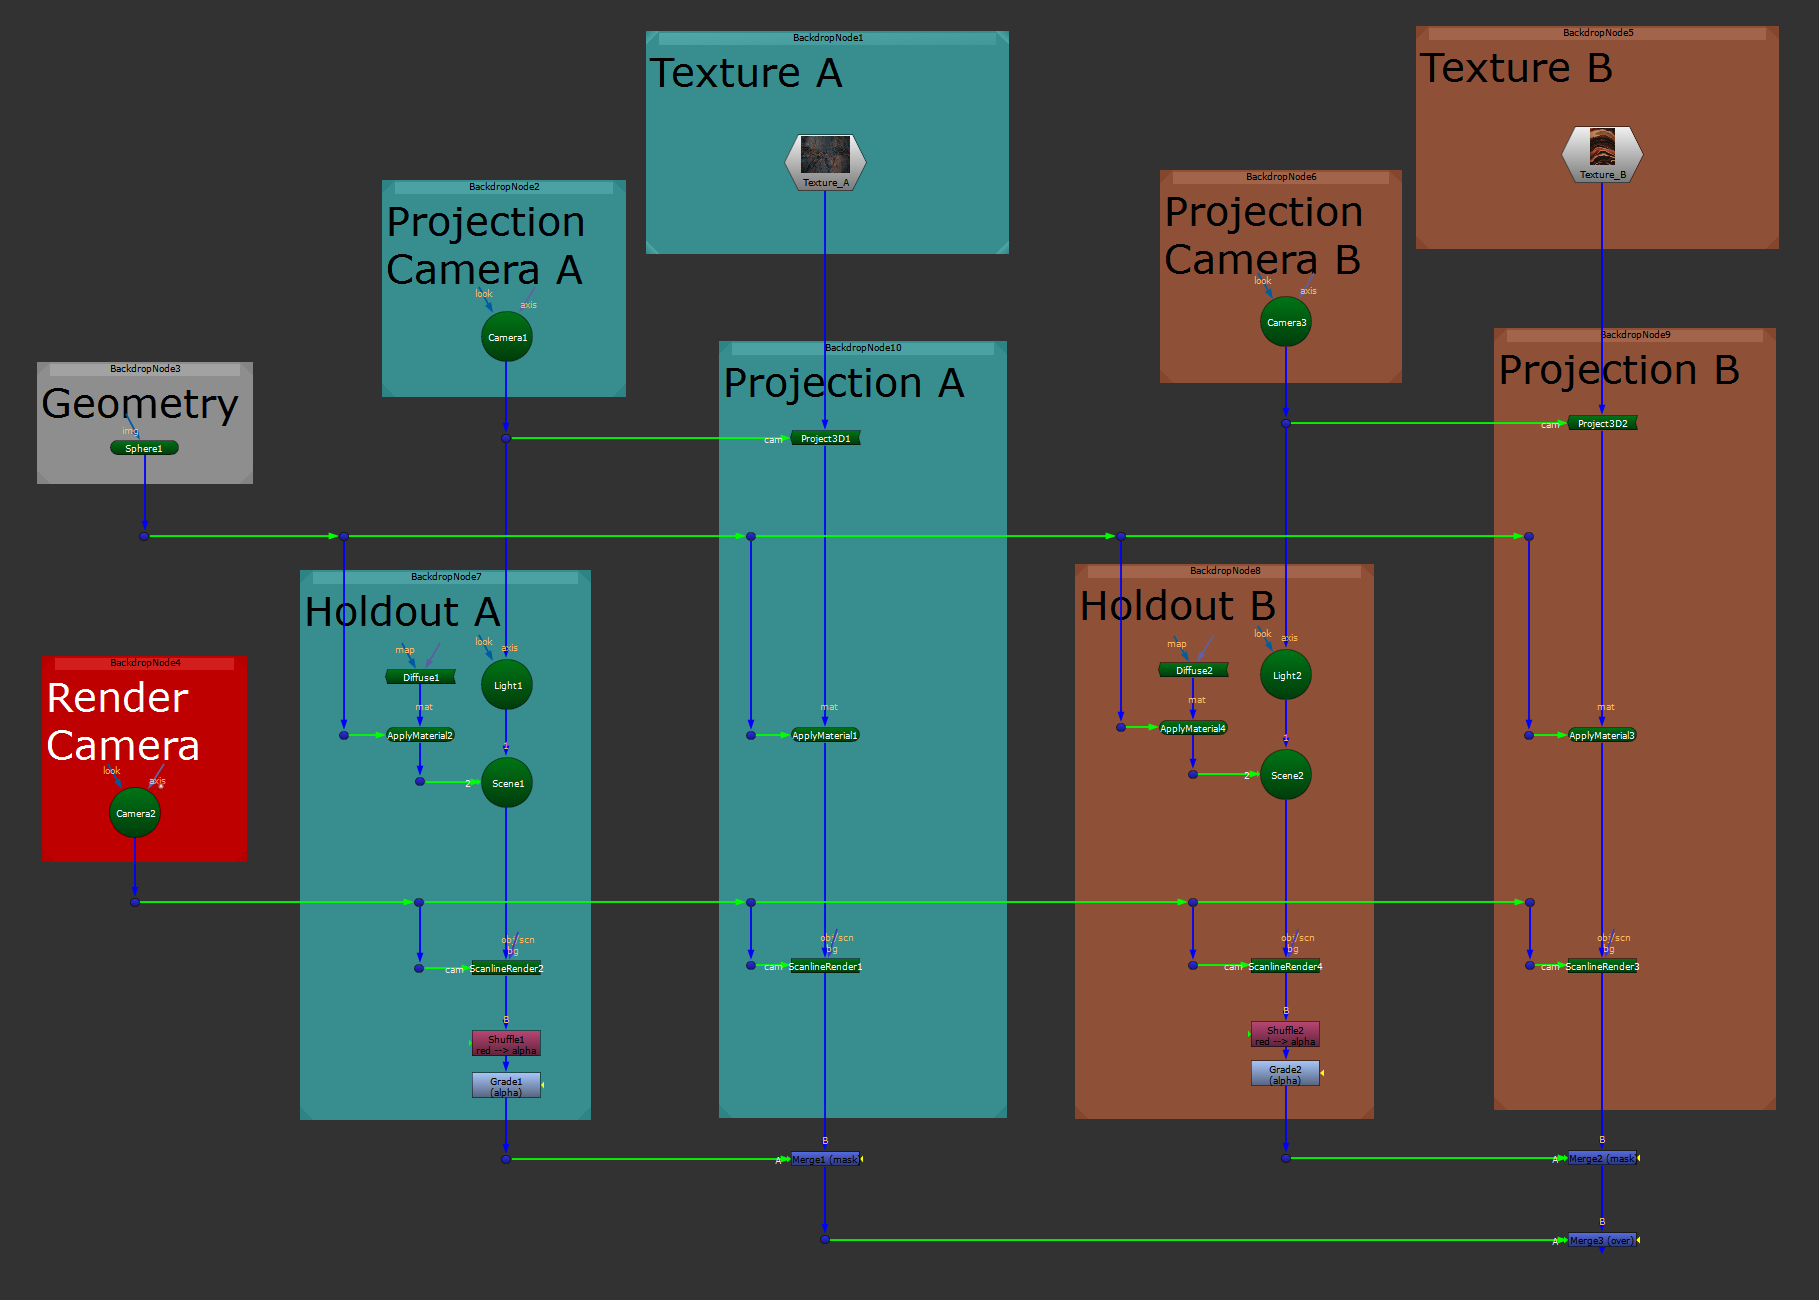Select the BackdropNode10 title bar
Image resolution: width=1819 pixels, height=1300 pixels.
point(863,348)
